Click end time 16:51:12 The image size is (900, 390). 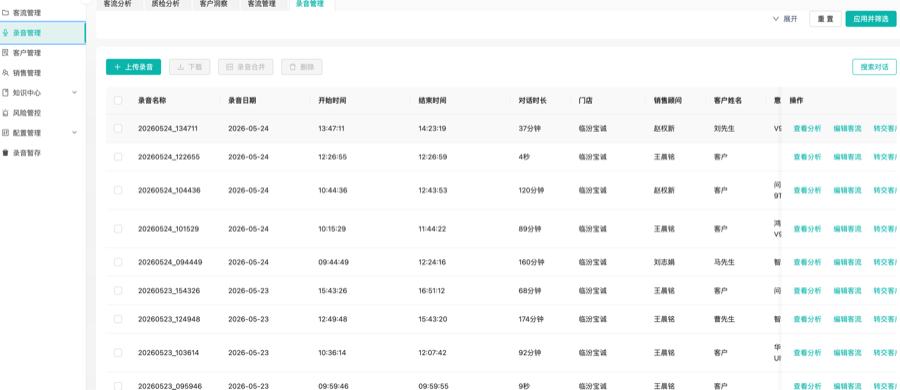tap(433, 291)
